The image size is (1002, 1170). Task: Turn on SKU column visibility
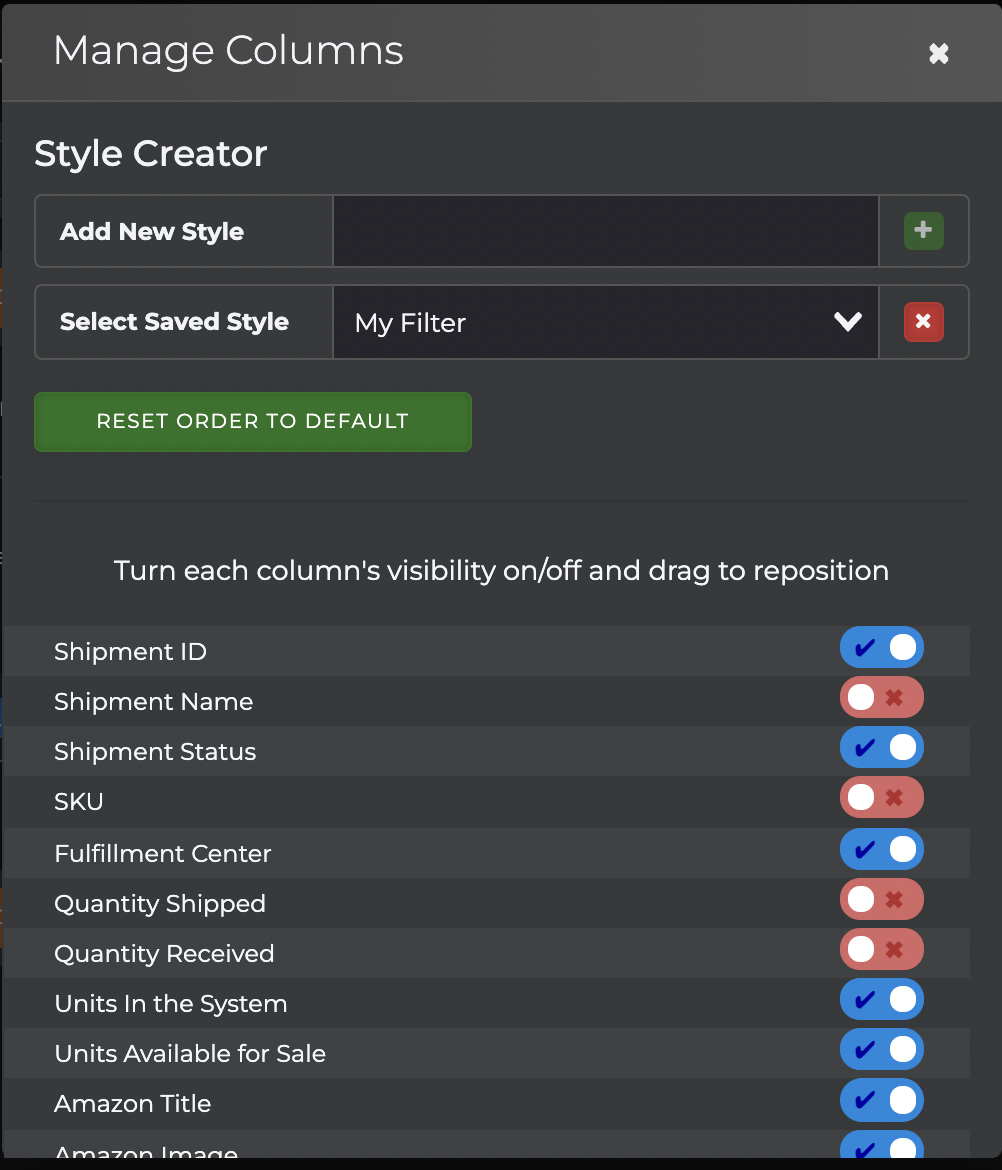tap(881, 798)
